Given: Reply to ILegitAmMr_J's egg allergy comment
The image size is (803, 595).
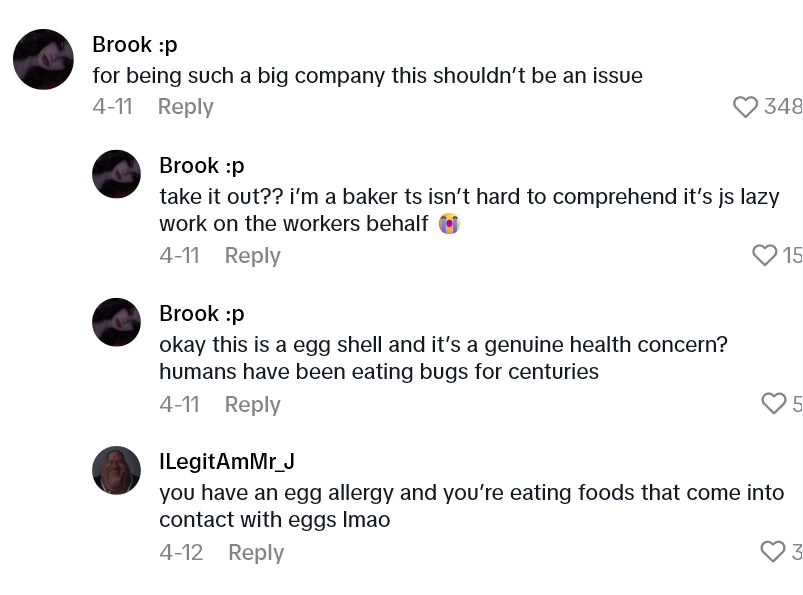Looking at the screenshot, I should coord(256,552).
